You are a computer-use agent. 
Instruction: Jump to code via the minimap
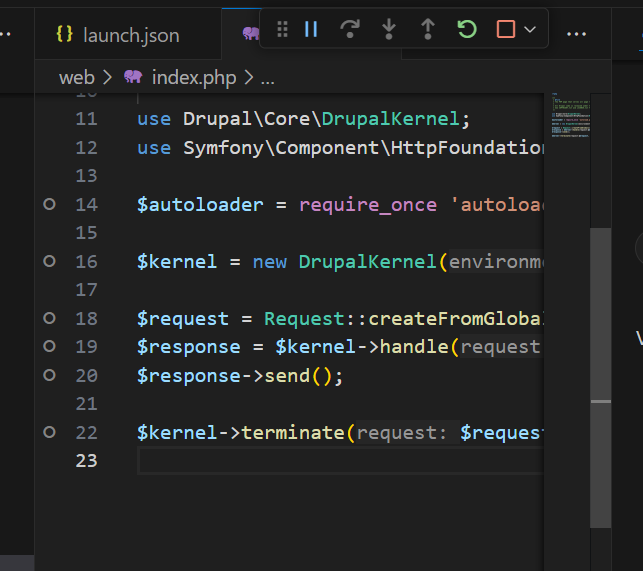(x=570, y=116)
